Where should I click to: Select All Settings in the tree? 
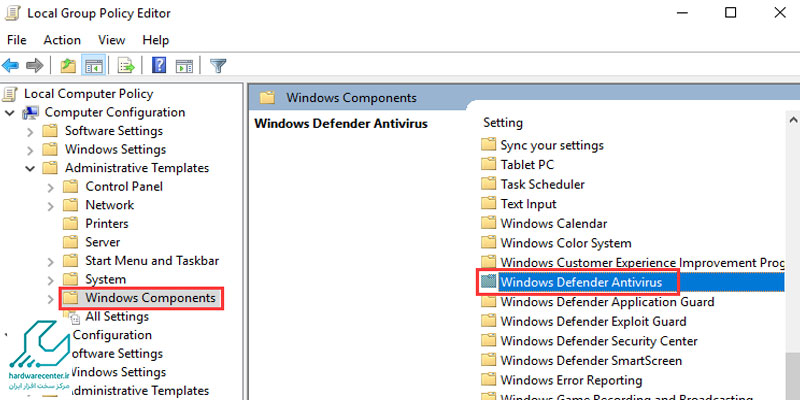tap(117, 316)
